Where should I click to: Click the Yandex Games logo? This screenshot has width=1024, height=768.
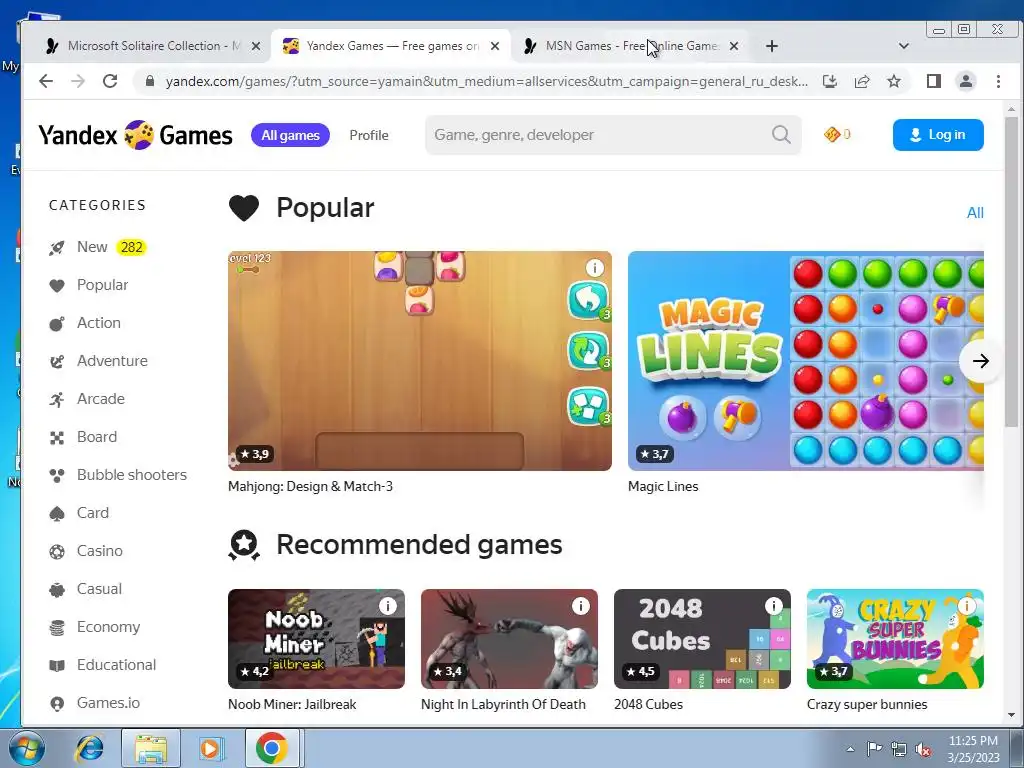[135, 135]
